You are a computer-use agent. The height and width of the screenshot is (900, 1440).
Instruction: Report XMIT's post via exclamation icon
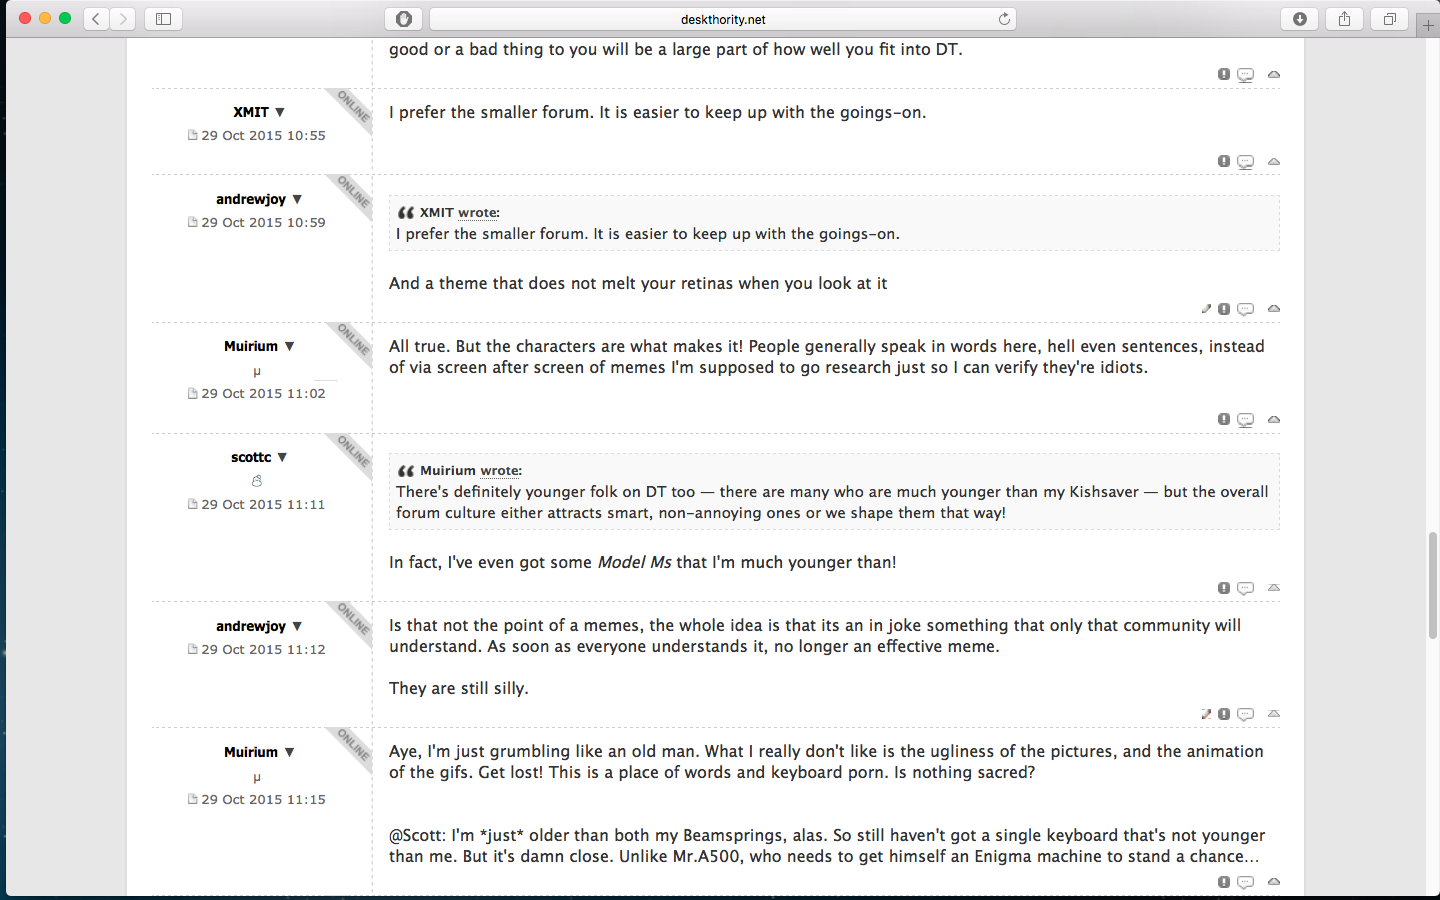1223,161
